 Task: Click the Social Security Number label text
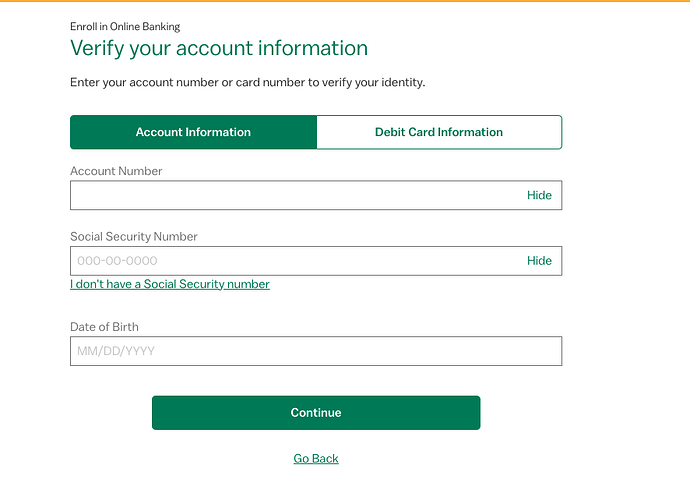[134, 237]
